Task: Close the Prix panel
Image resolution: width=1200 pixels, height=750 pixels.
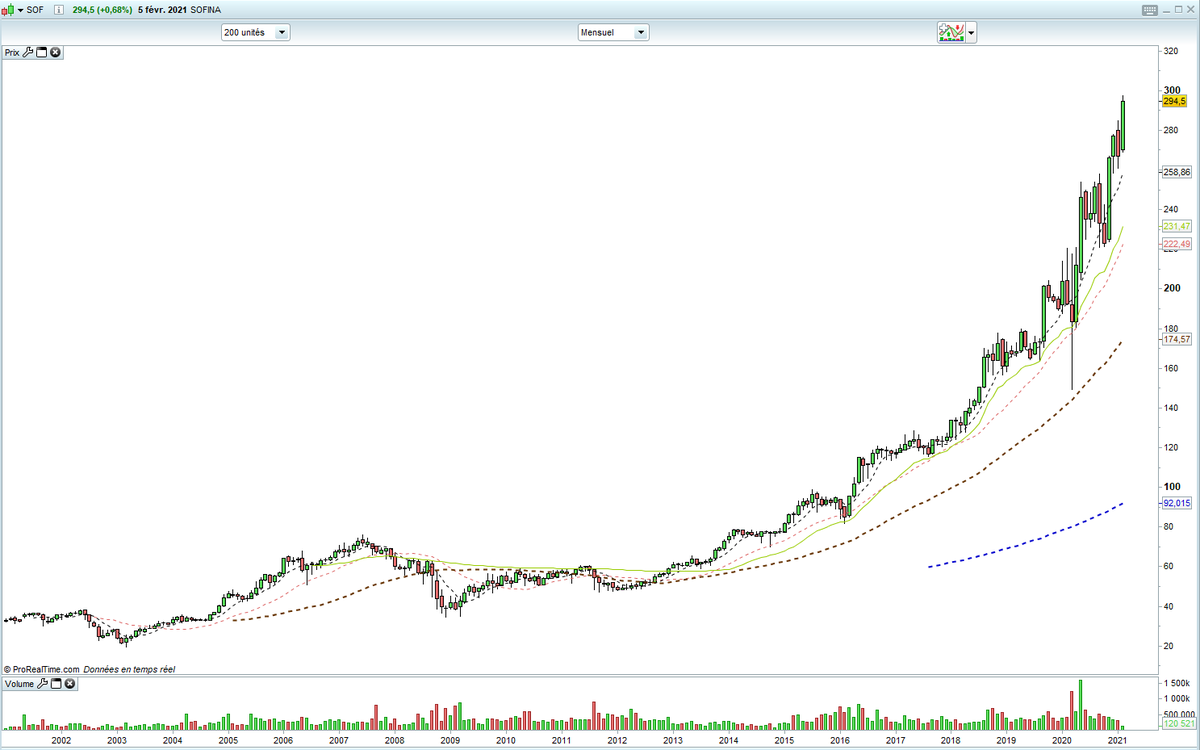Action: click(x=55, y=52)
